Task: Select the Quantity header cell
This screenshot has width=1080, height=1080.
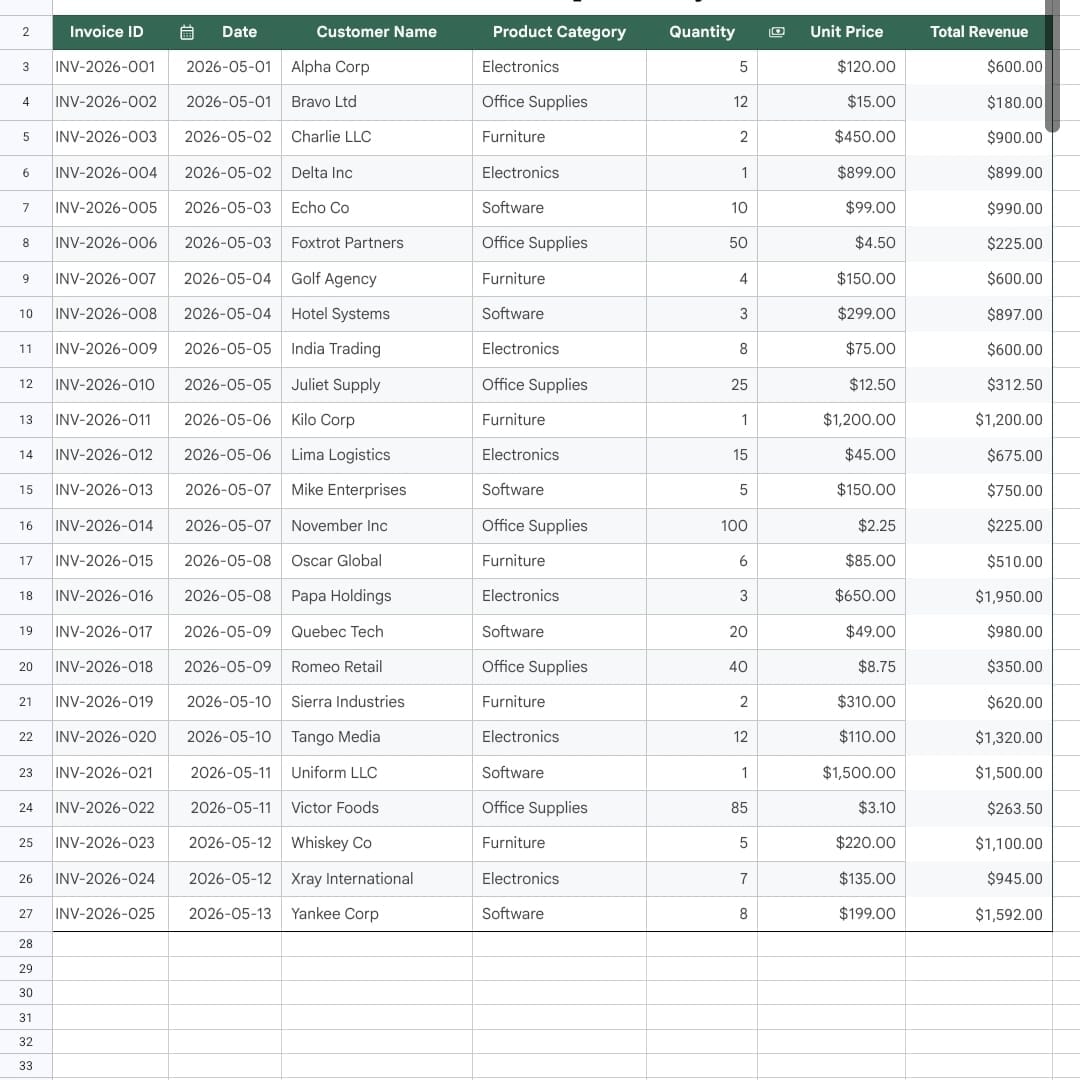Action: pos(702,32)
